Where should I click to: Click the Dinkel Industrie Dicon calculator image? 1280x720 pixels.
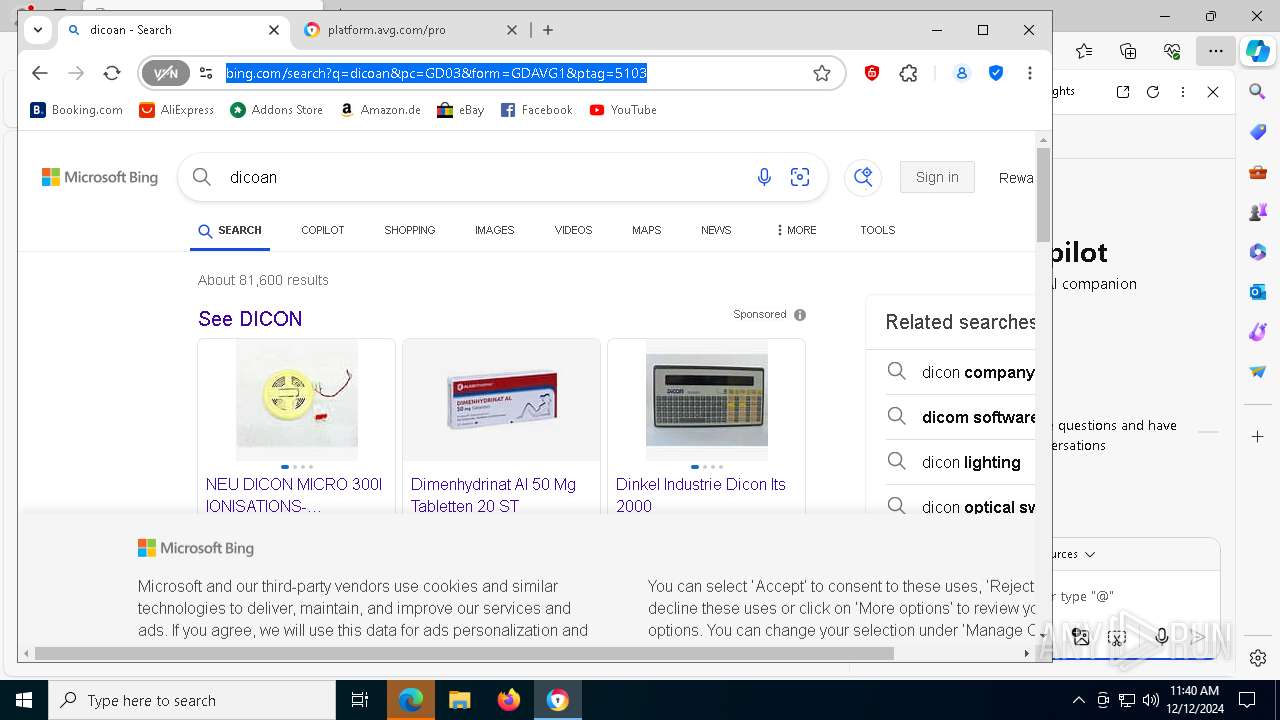pyautogui.click(x=707, y=400)
